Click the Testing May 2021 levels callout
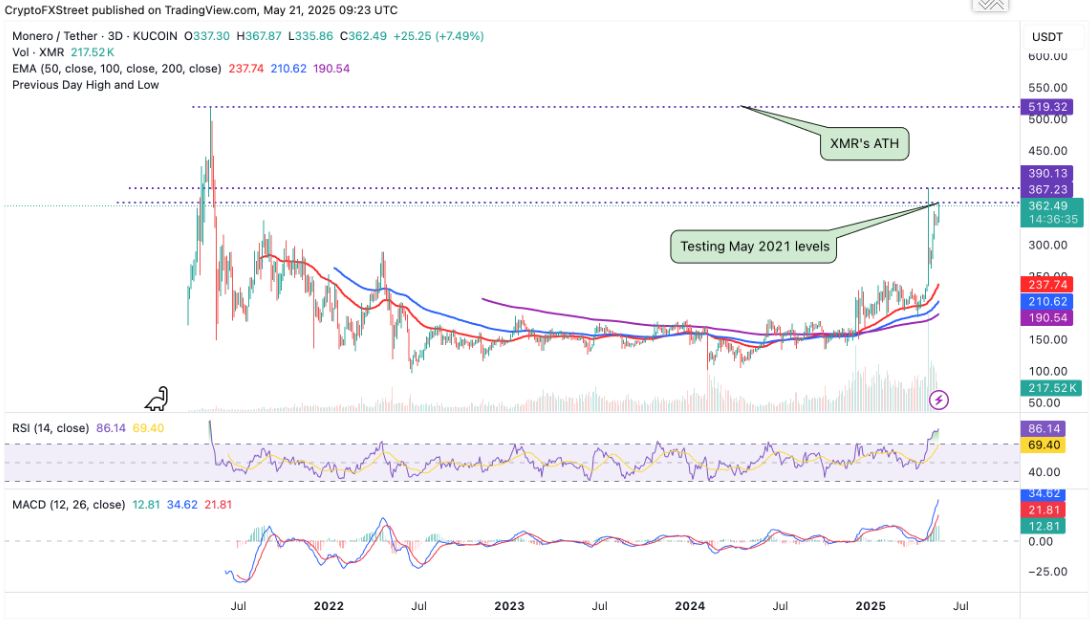Viewport: 1091px width, 627px height. coord(754,246)
